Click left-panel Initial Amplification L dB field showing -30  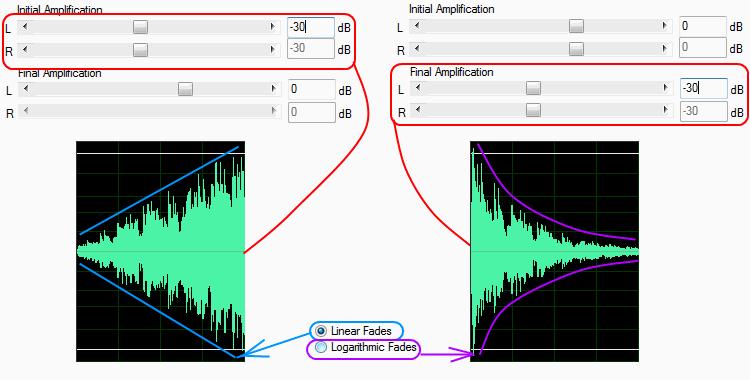[311, 27]
